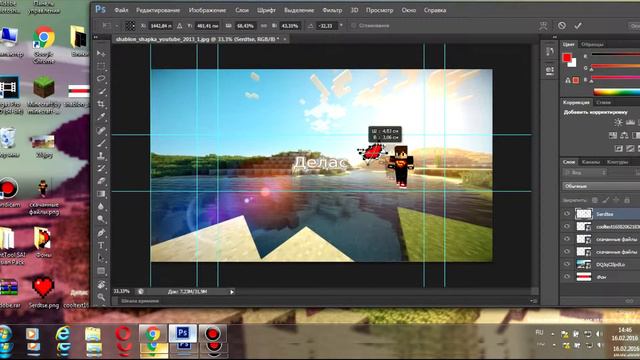Viewport: 640px width, 360px height.
Task: Select the Quick Selection tool
Action: (101, 91)
